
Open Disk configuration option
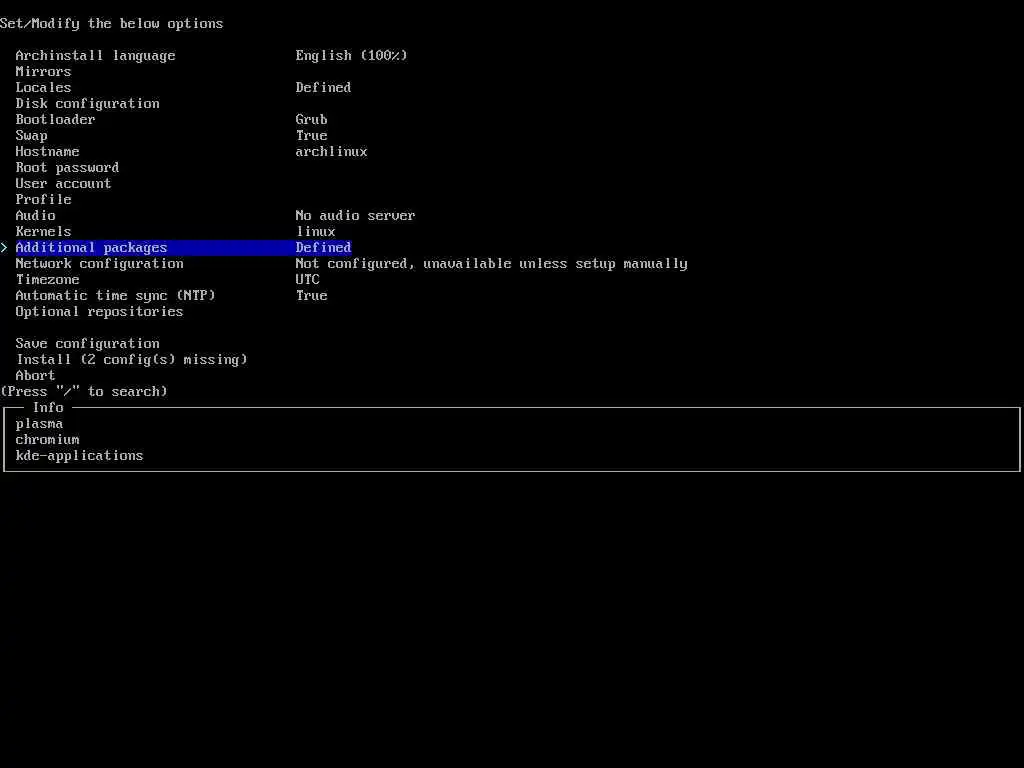click(88, 104)
